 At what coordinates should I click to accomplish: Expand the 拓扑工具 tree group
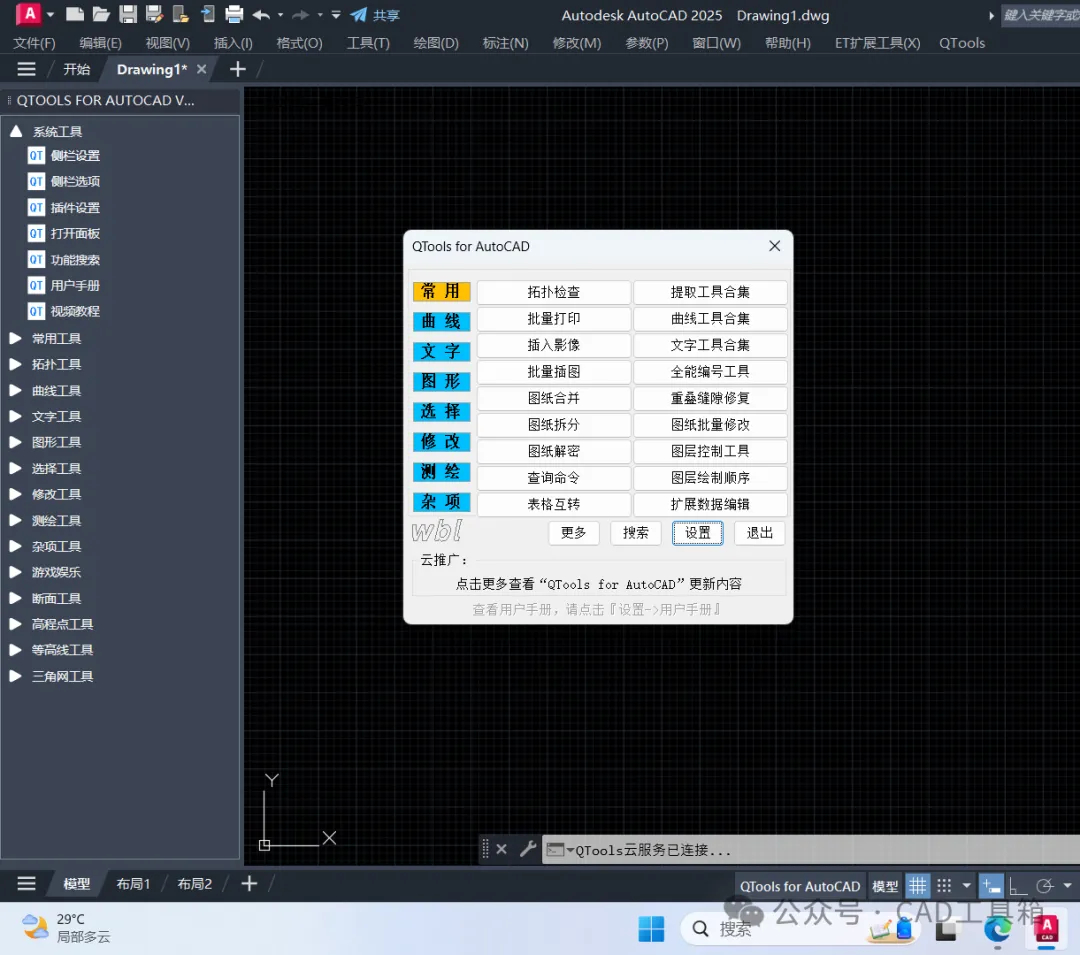15,364
